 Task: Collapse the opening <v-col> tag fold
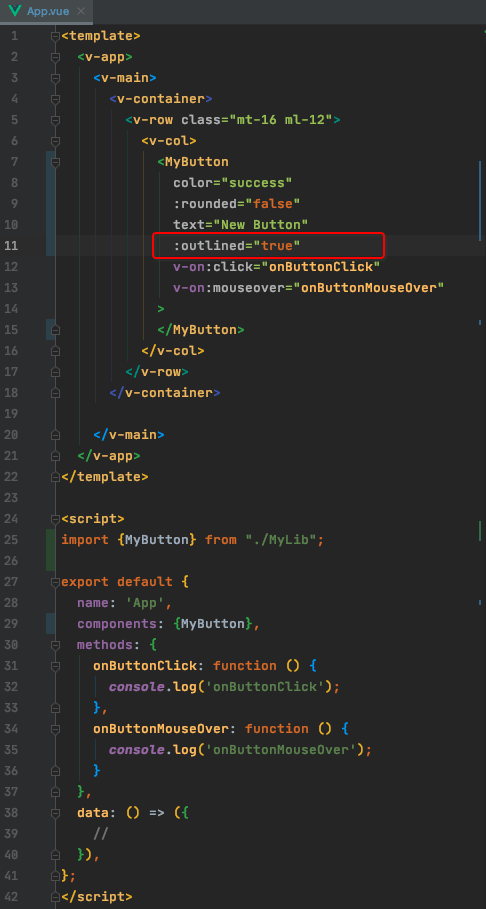pos(55,141)
